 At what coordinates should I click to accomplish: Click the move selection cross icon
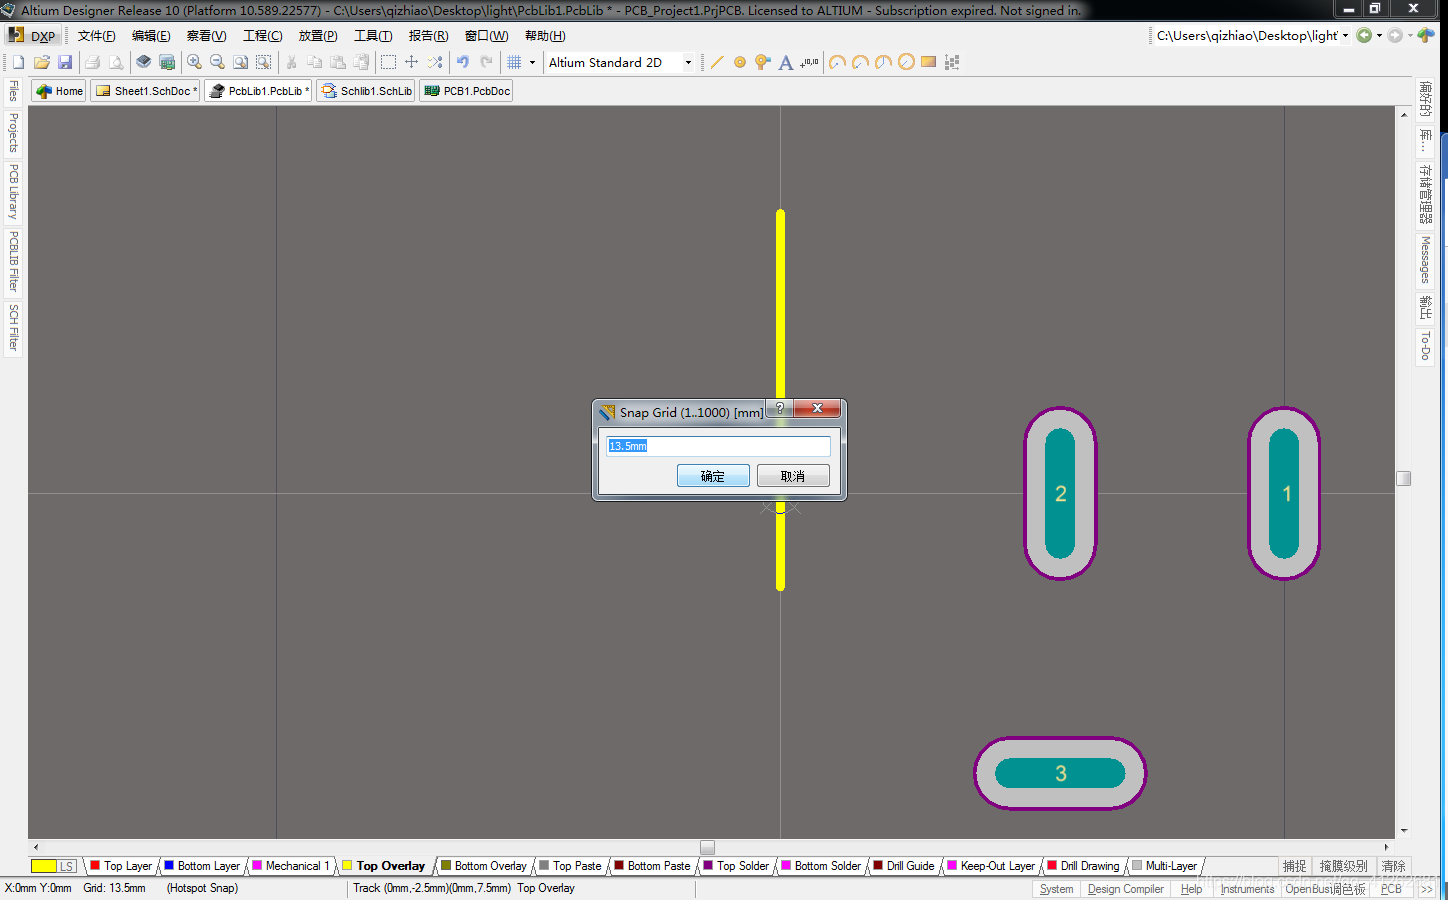coord(411,62)
